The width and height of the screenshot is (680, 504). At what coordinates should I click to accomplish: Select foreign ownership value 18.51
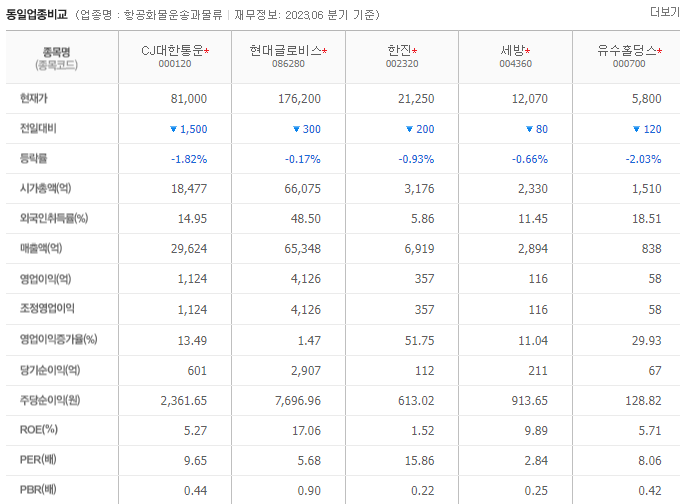(646, 219)
